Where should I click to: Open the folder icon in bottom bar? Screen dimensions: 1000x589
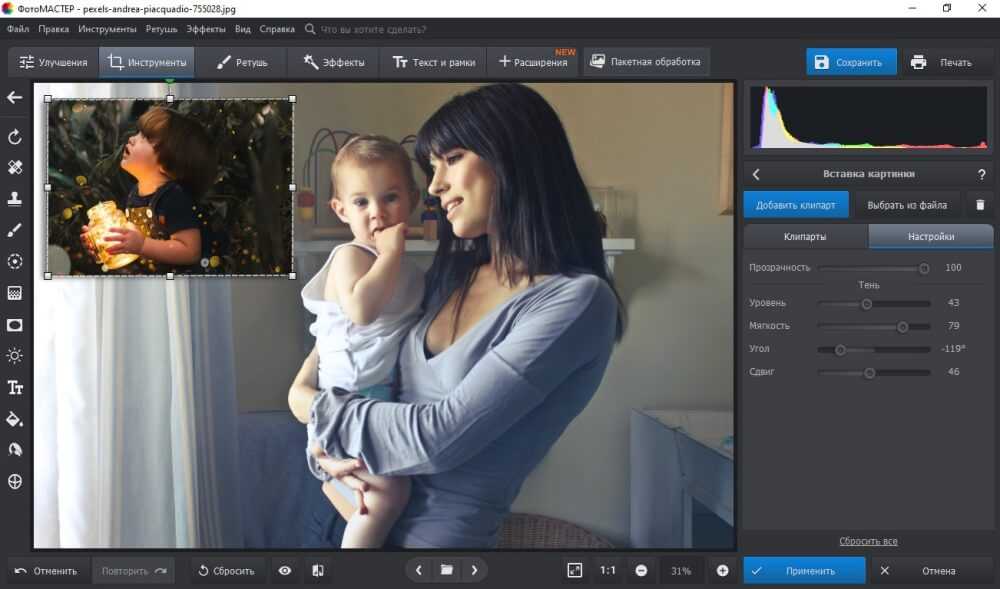pyautogui.click(x=447, y=570)
